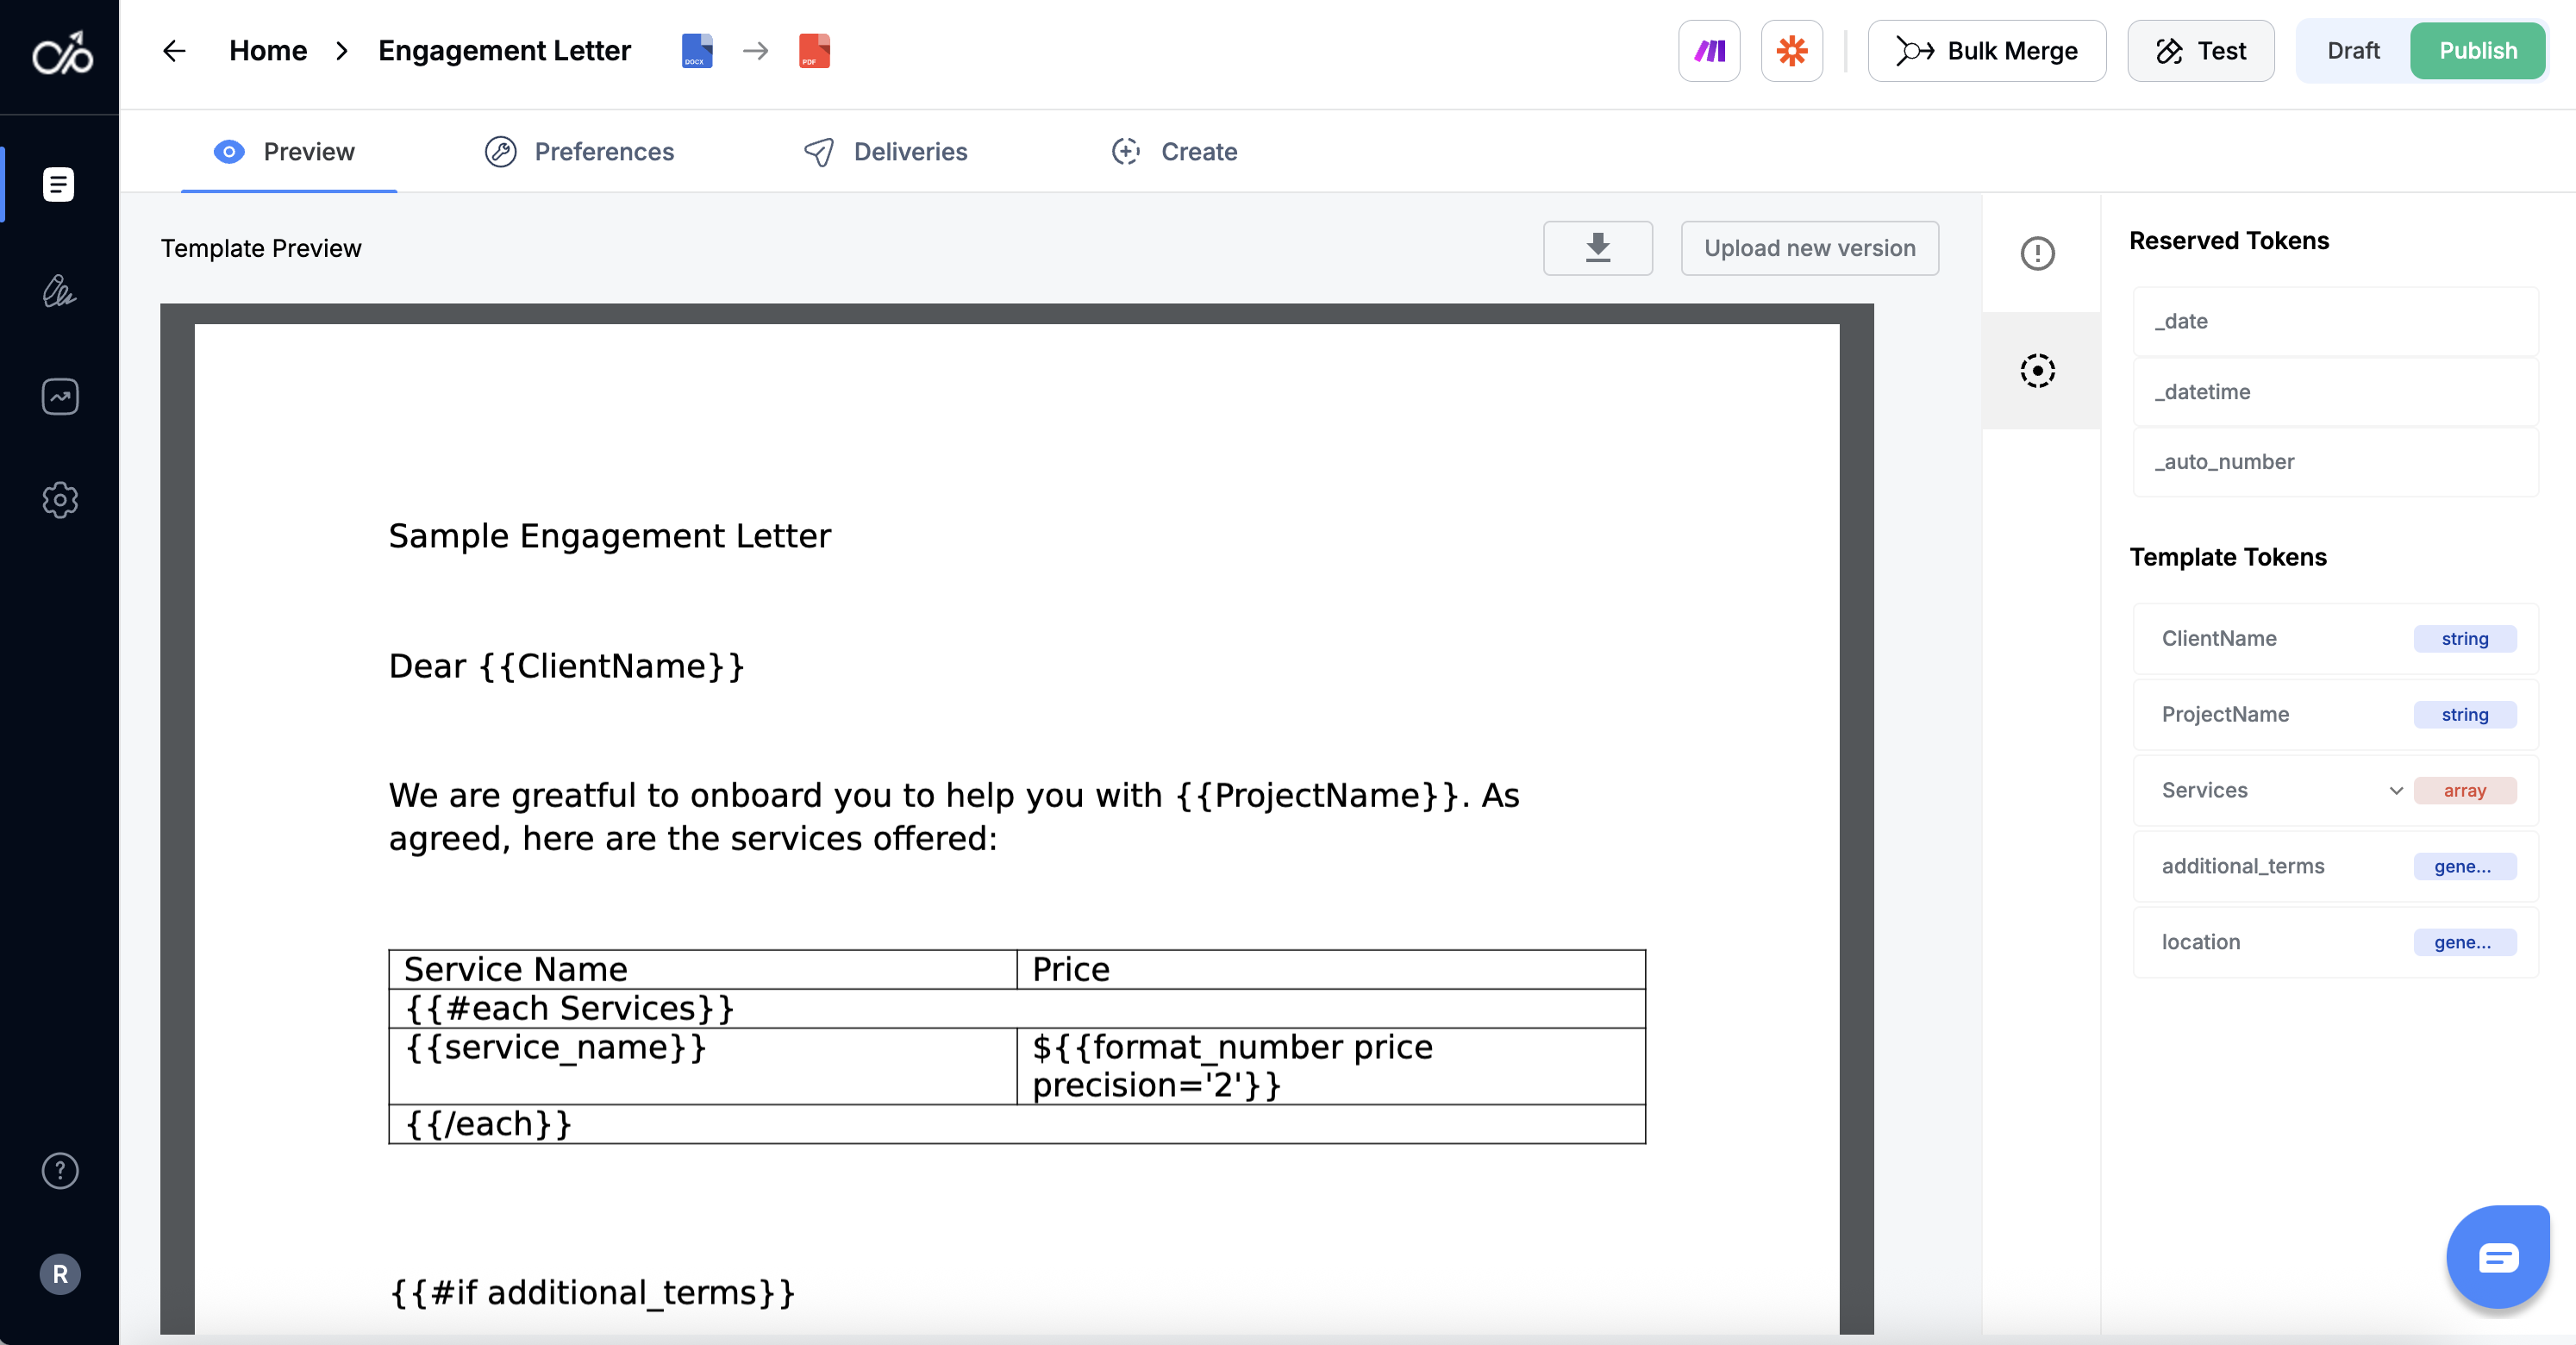Viewport: 2576px width, 1345px height.
Task: Show the issues alert panel icon
Action: click(2037, 253)
